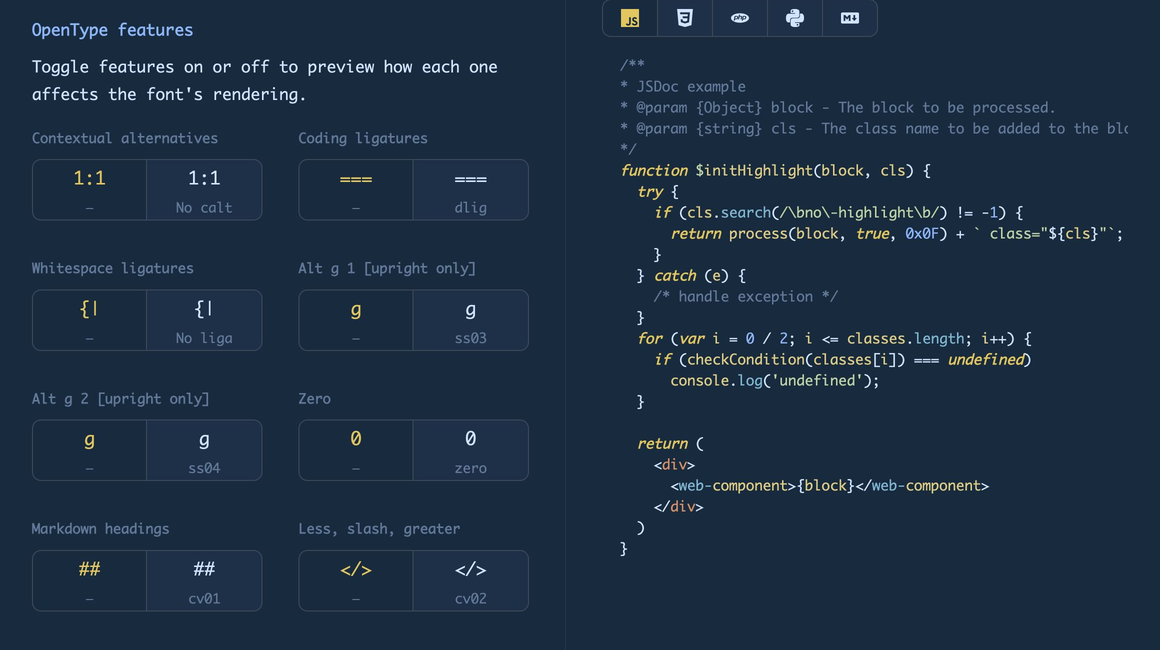Click the Whitespace ligatures label
The width and height of the screenshot is (1160, 650).
pyautogui.click(x=112, y=268)
